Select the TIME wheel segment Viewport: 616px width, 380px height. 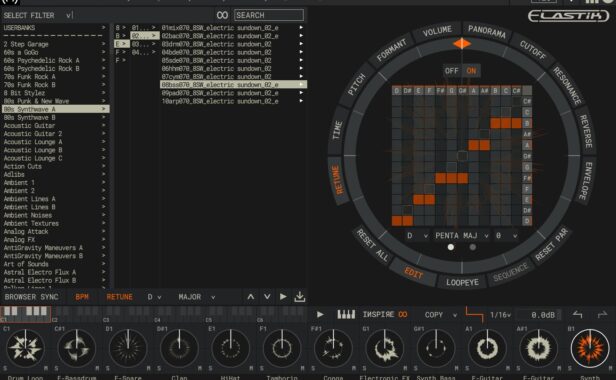(x=337, y=130)
